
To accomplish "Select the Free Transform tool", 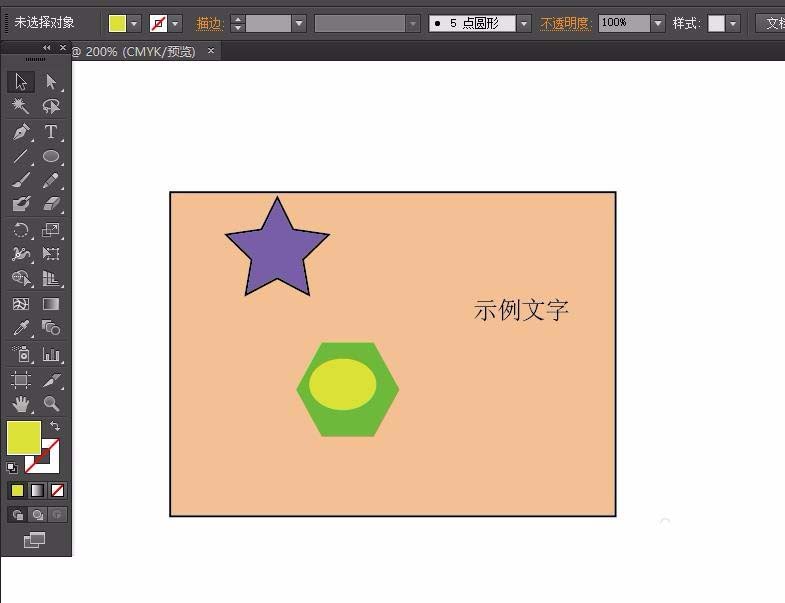I will coord(51,254).
